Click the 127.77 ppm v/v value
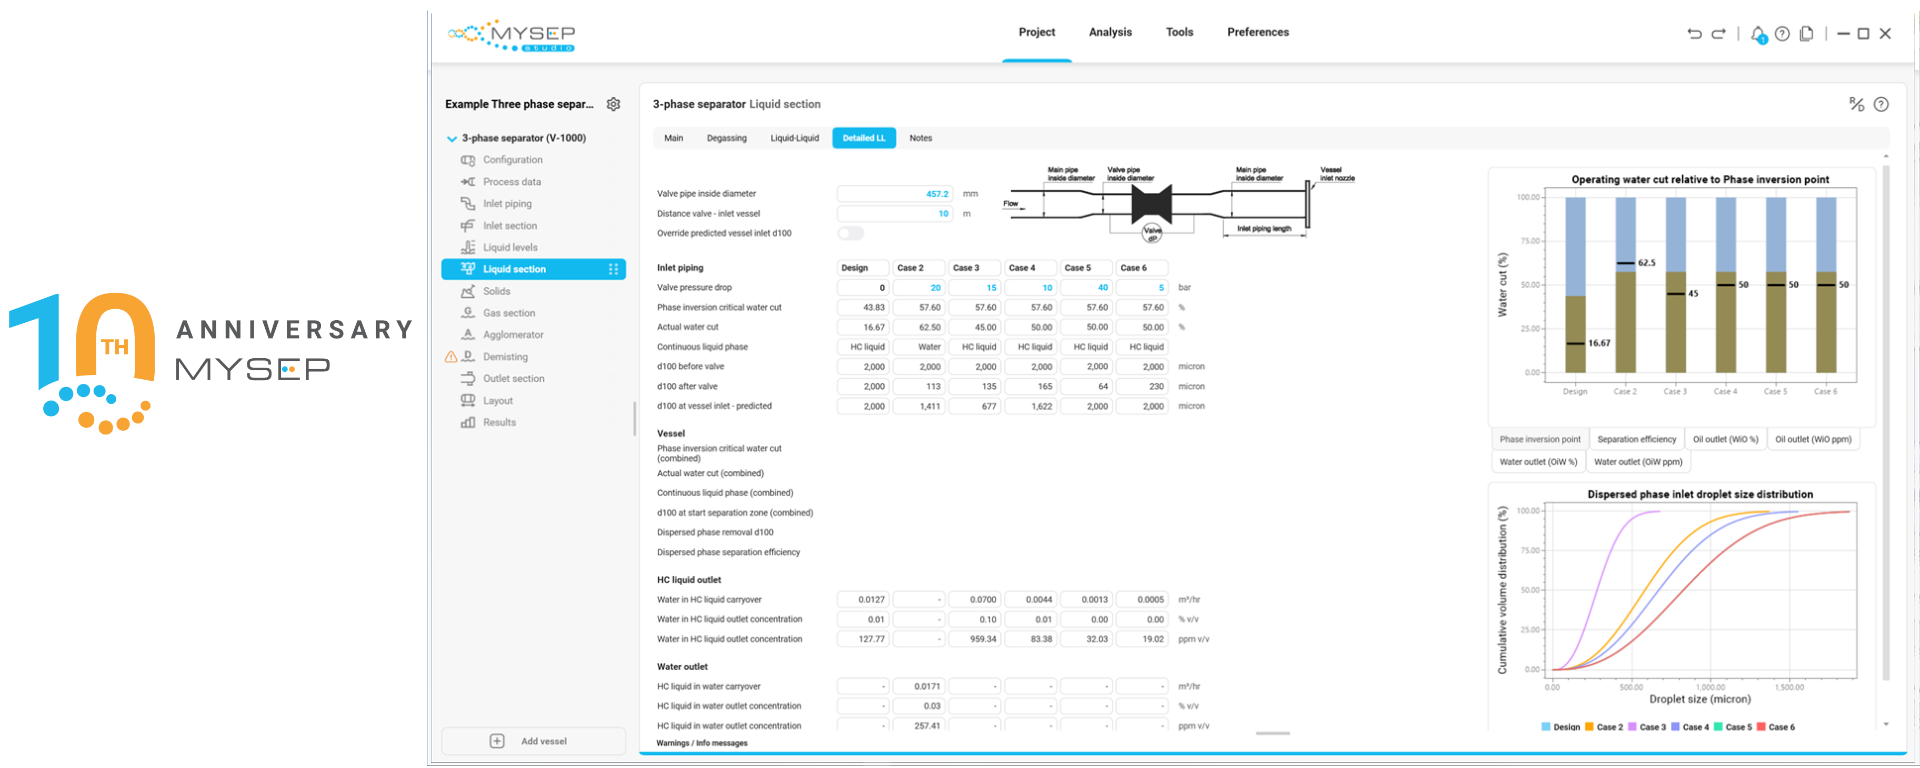The width and height of the screenshot is (1920, 768). [x=863, y=639]
